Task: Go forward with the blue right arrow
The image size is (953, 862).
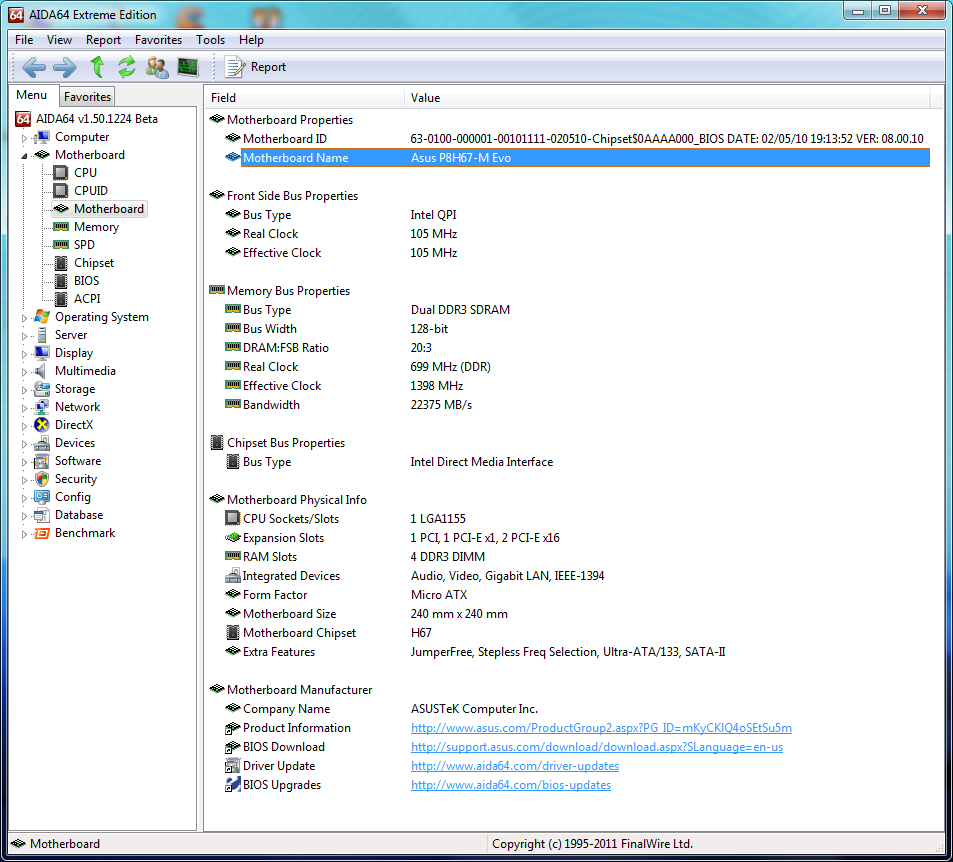Action: 65,67
